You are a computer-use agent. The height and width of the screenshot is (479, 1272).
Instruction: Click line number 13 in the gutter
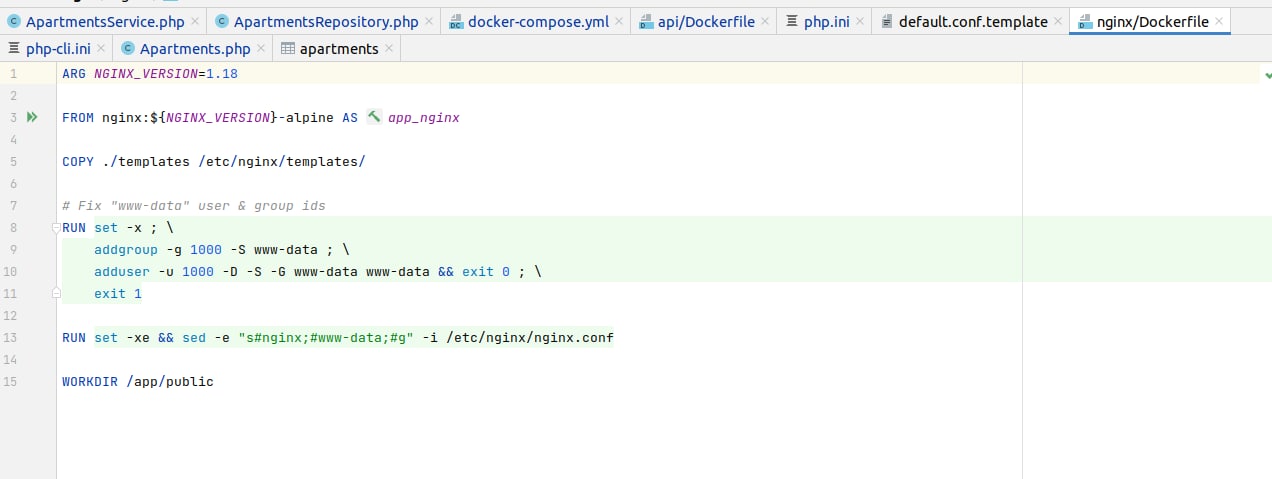(x=11, y=338)
